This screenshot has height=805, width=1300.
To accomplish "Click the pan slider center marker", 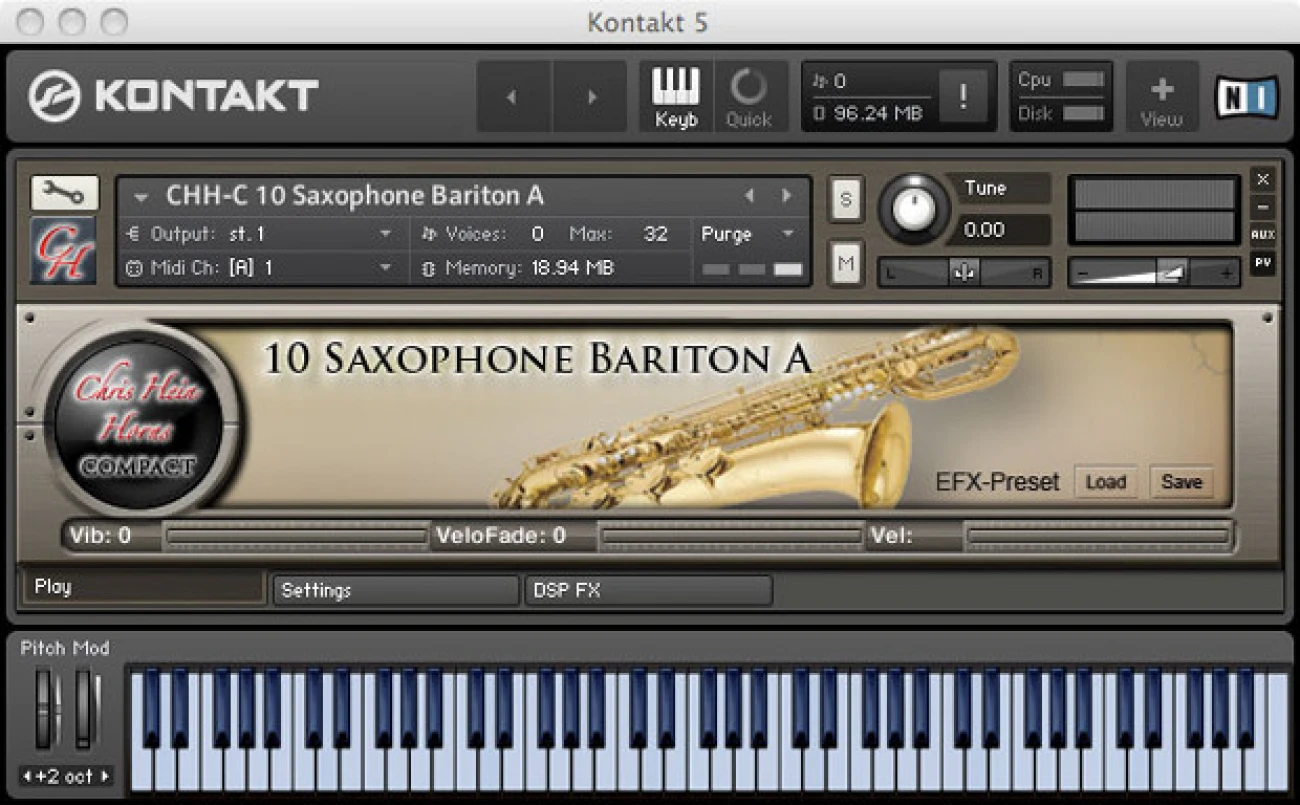I will tap(964, 273).
